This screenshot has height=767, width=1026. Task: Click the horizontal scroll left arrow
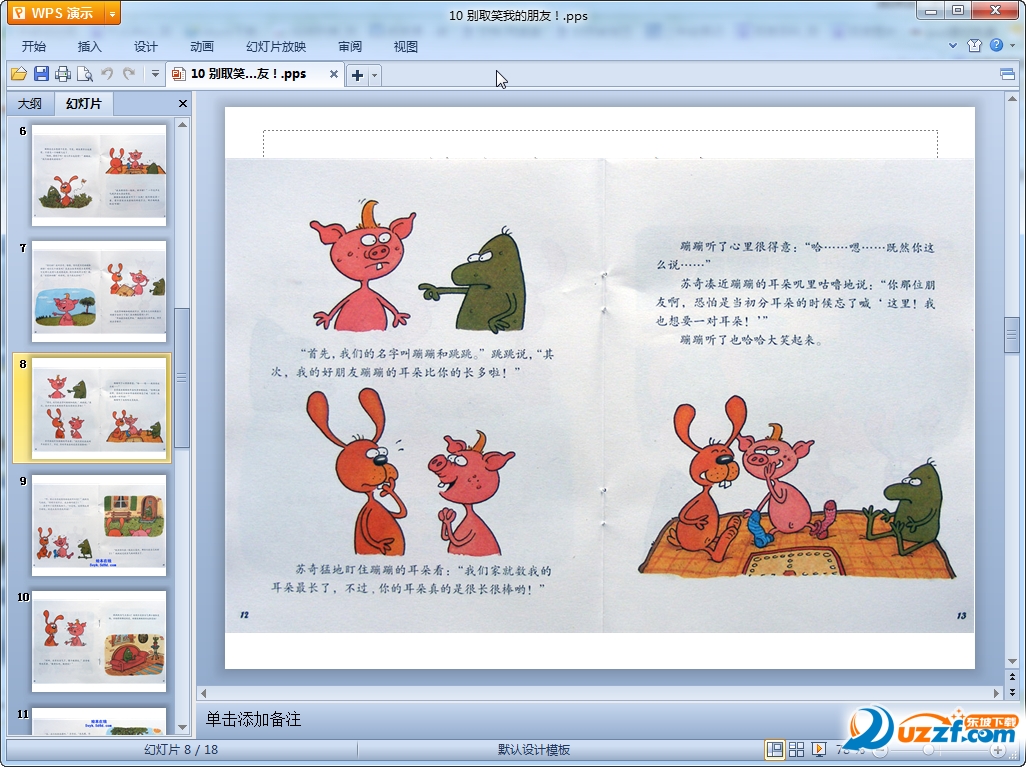(x=203, y=692)
